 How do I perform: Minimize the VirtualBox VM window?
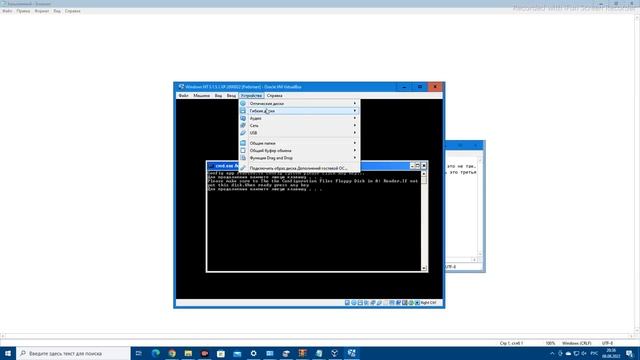(404, 87)
